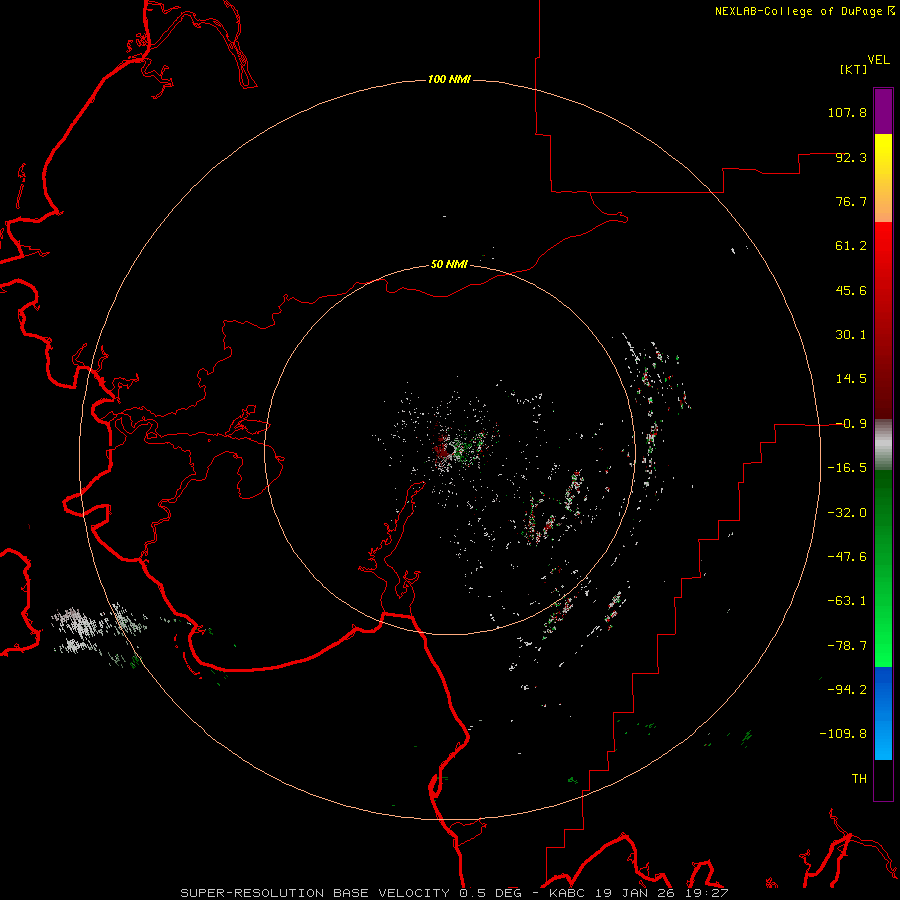This screenshot has height=900, width=900.
Task: Select the -0.9 velocity scale value
Action: pos(851,424)
